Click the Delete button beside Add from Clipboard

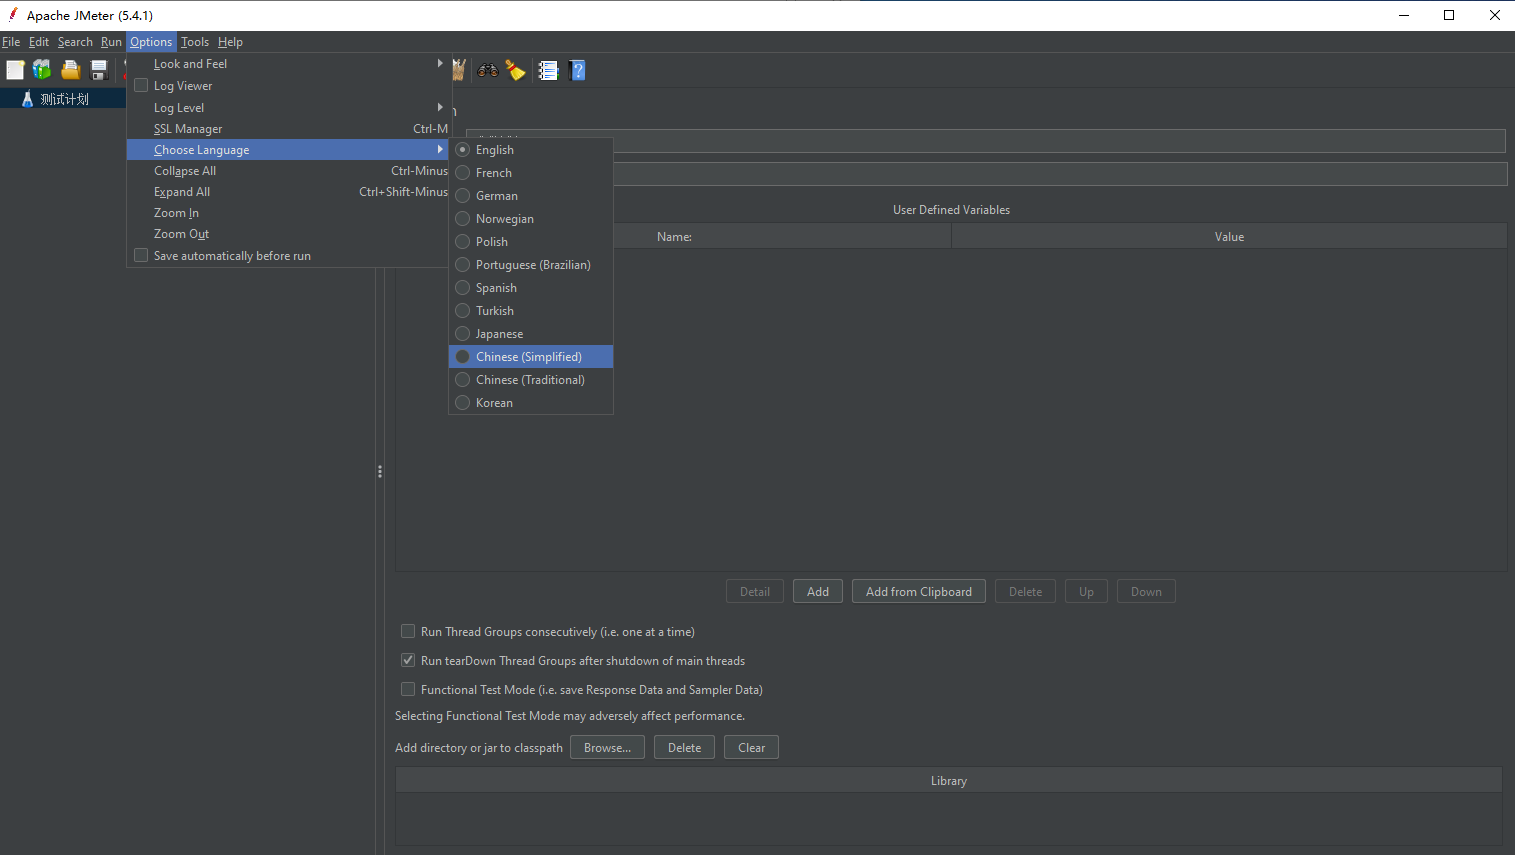1025,592
